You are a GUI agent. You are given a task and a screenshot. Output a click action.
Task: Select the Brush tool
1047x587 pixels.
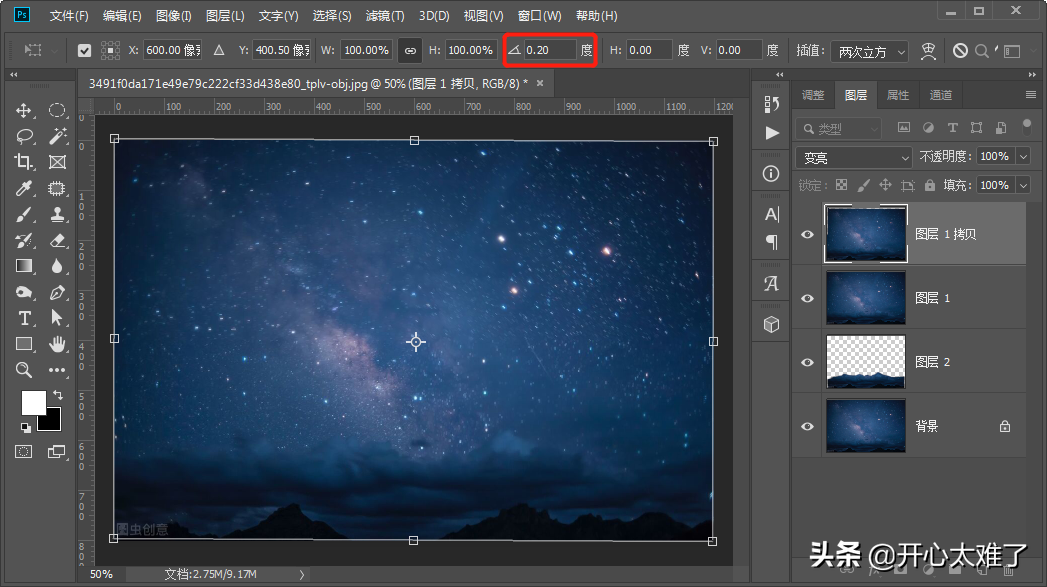pyautogui.click(x=24, y=214)
